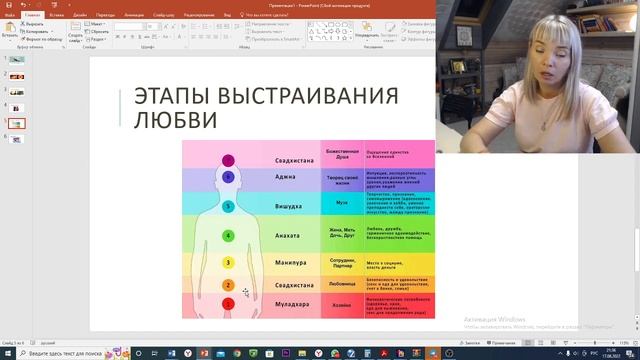Switch to Normal view in status bar
This screenshot has width=640, height=360.
(x=528, y=343)
